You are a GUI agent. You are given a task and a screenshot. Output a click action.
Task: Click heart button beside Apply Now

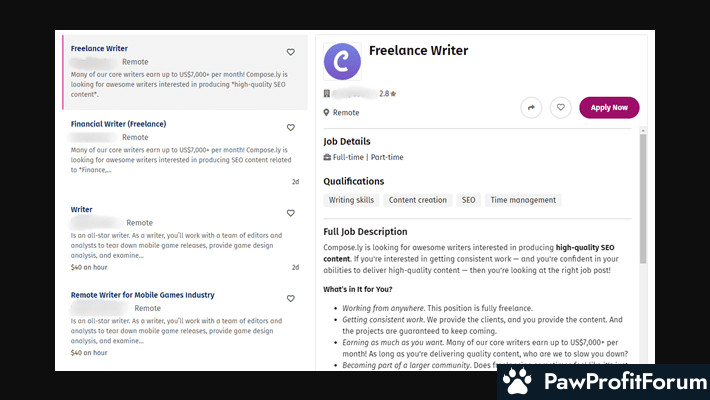click(561, 108)
